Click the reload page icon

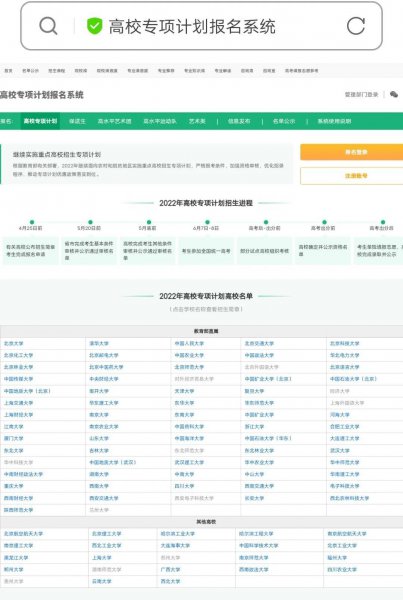356,26
